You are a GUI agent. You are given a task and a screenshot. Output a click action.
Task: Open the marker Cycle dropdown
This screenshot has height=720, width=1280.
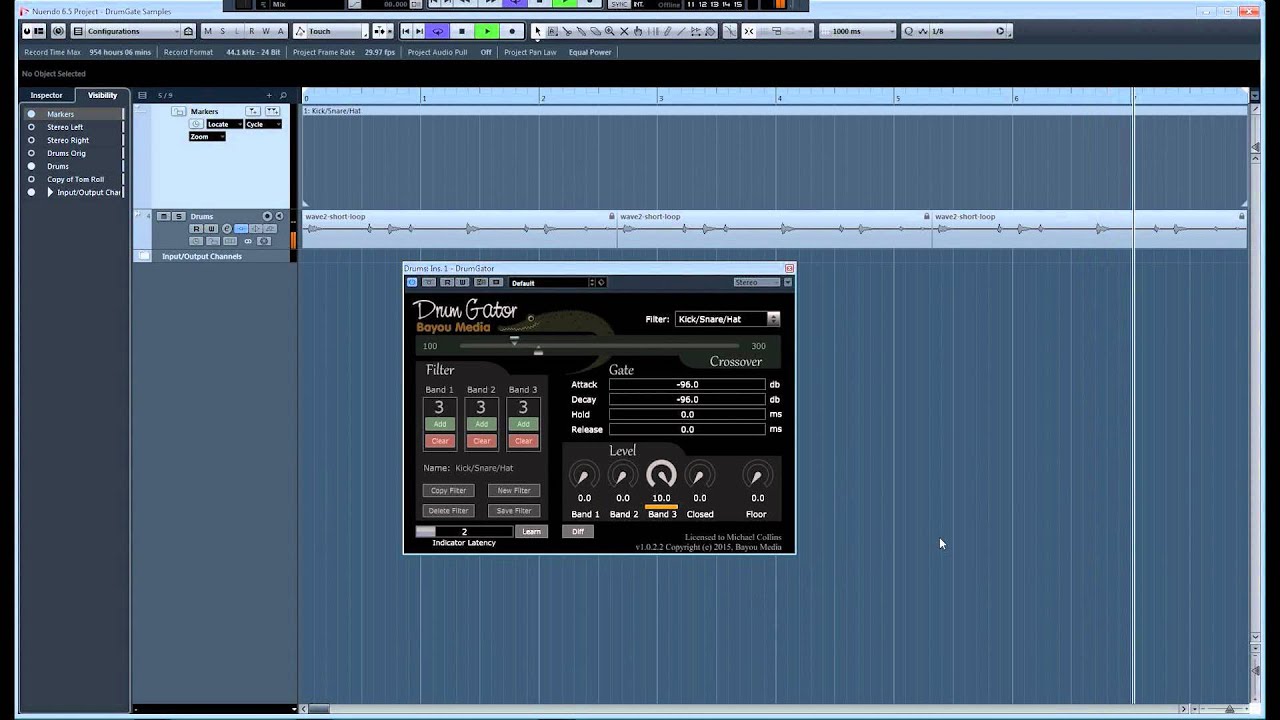[263, 124]
